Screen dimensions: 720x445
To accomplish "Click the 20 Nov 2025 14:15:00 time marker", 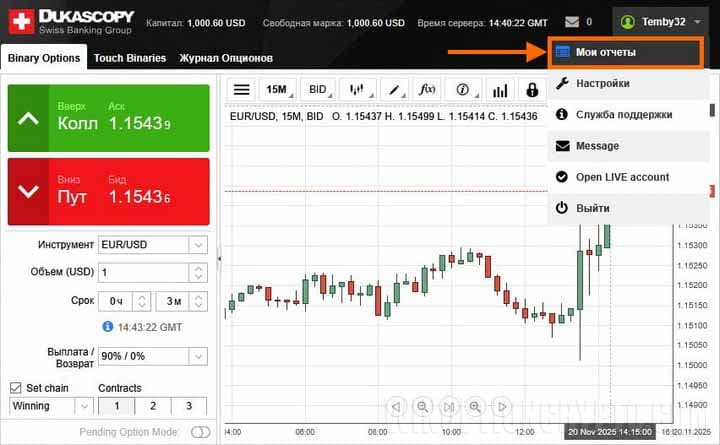I will tap(609, 432).
